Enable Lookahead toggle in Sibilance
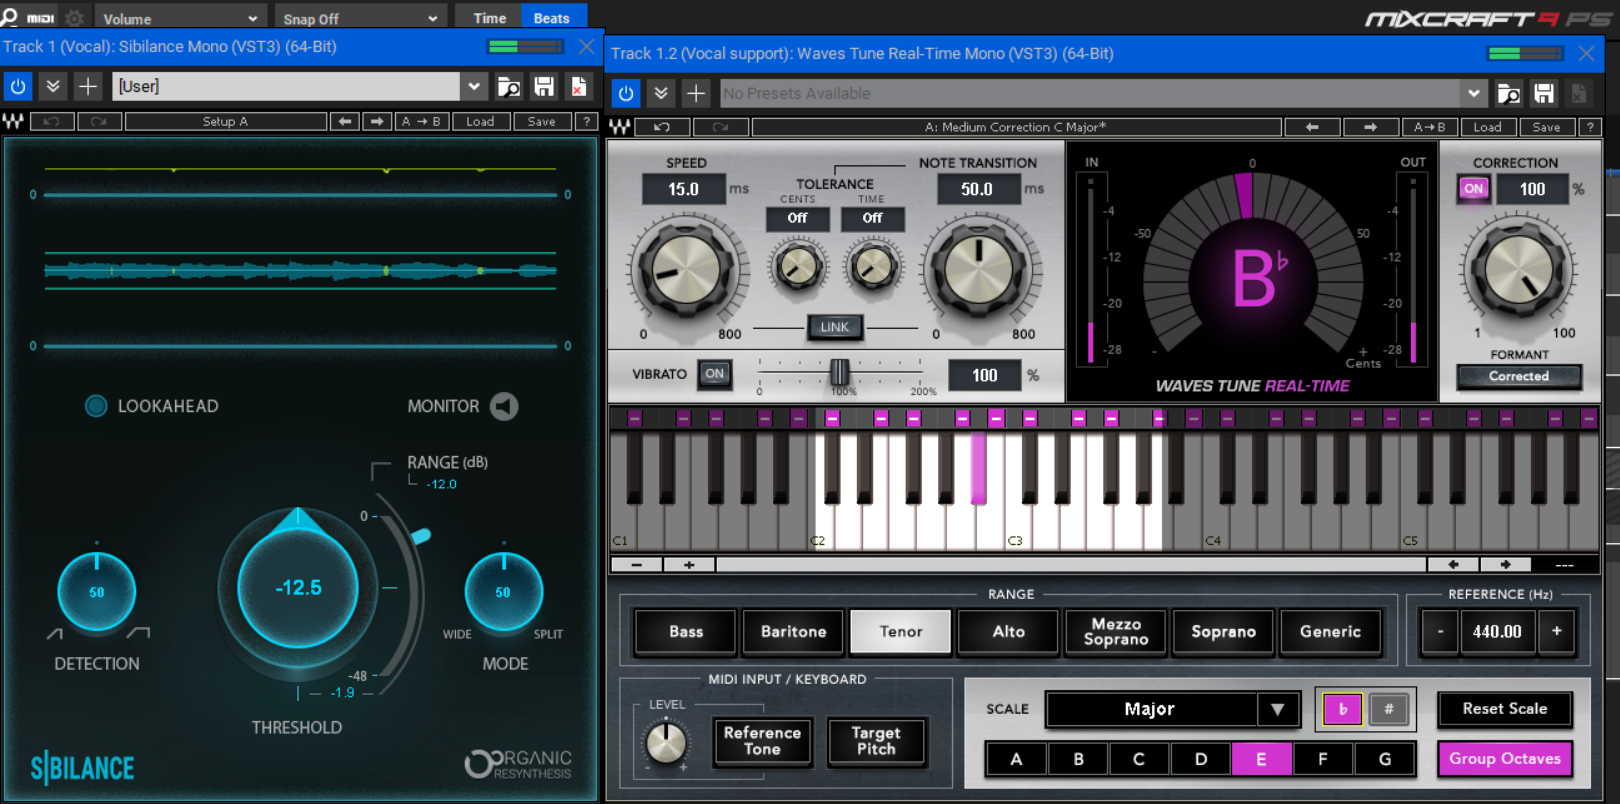This screenshot has width=1620, height=804. (96, 406)
